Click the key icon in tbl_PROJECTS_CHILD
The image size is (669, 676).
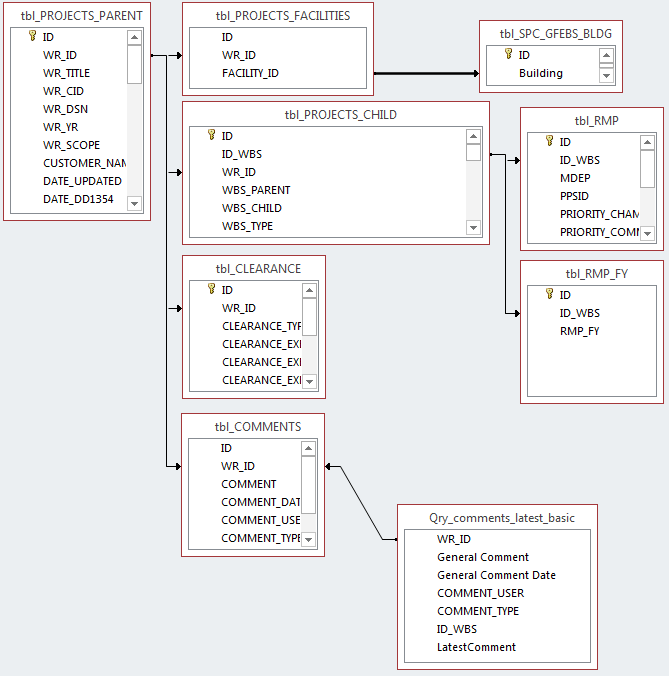[x=211, y=135]
